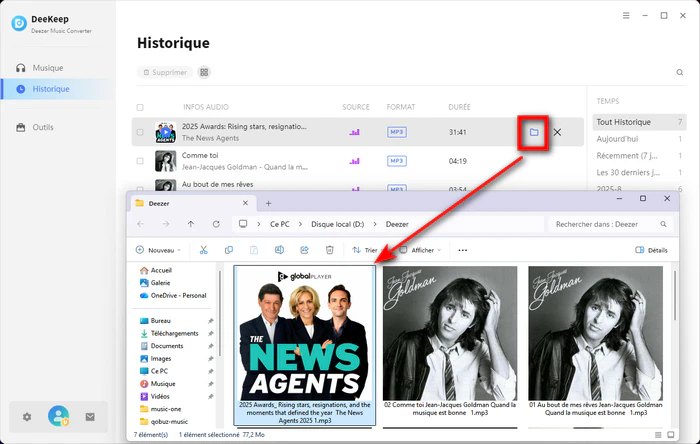
Task: Click the Deezer source icon of 2025 Awards
Action: coord(355,132)
